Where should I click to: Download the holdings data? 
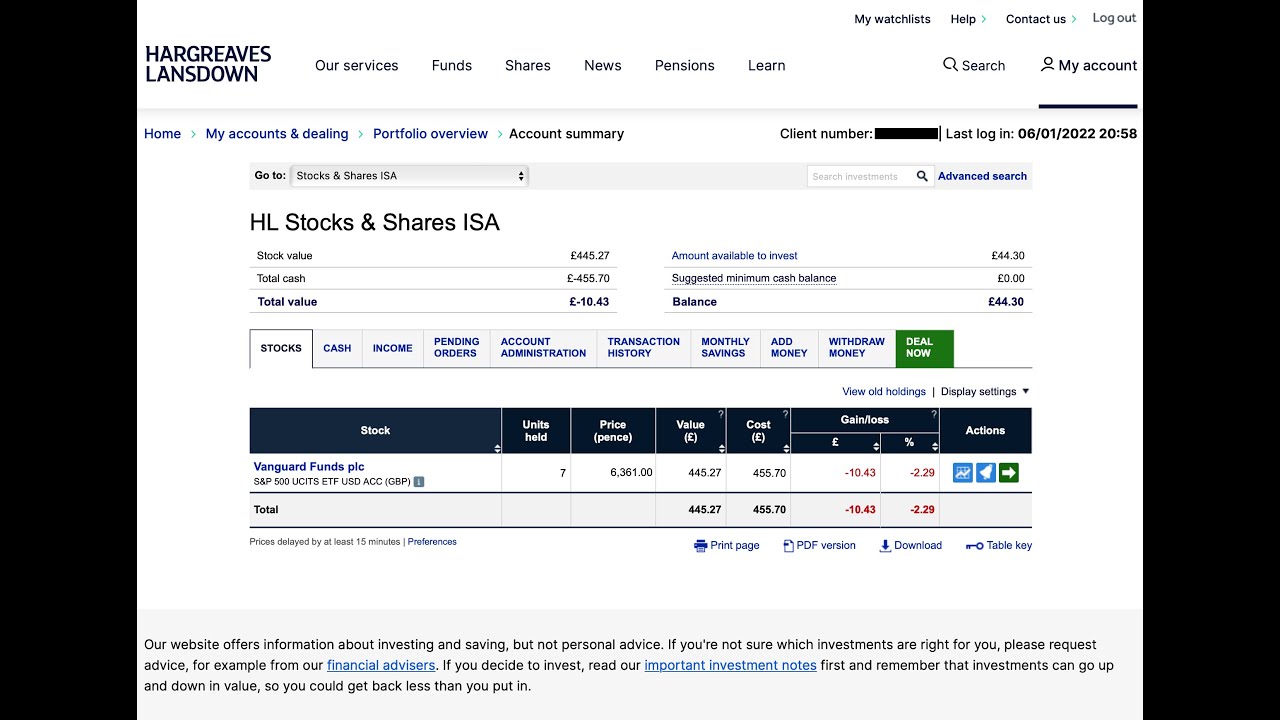pos(911,546)
